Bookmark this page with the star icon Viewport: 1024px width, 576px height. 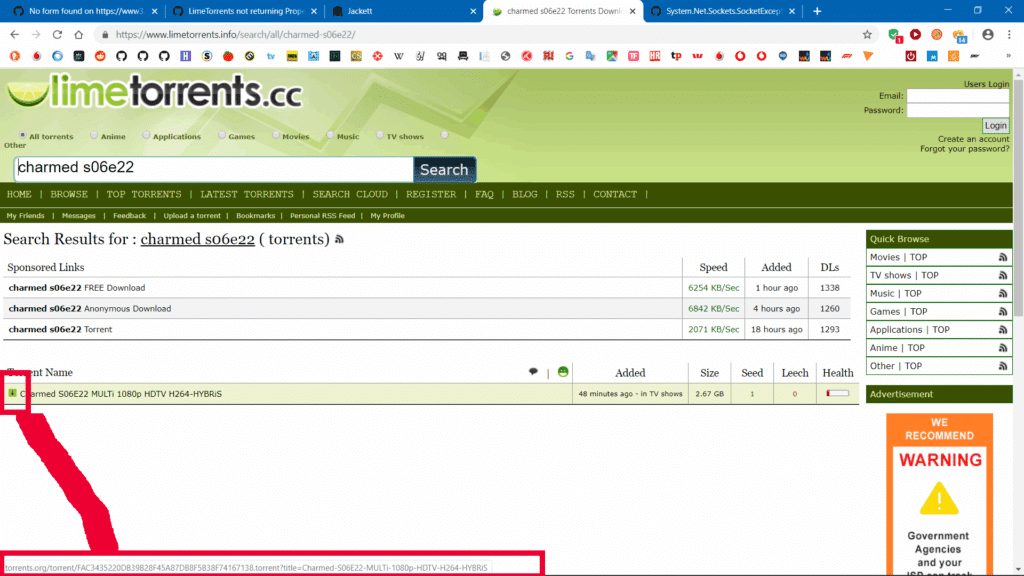[x=867, y=35]
